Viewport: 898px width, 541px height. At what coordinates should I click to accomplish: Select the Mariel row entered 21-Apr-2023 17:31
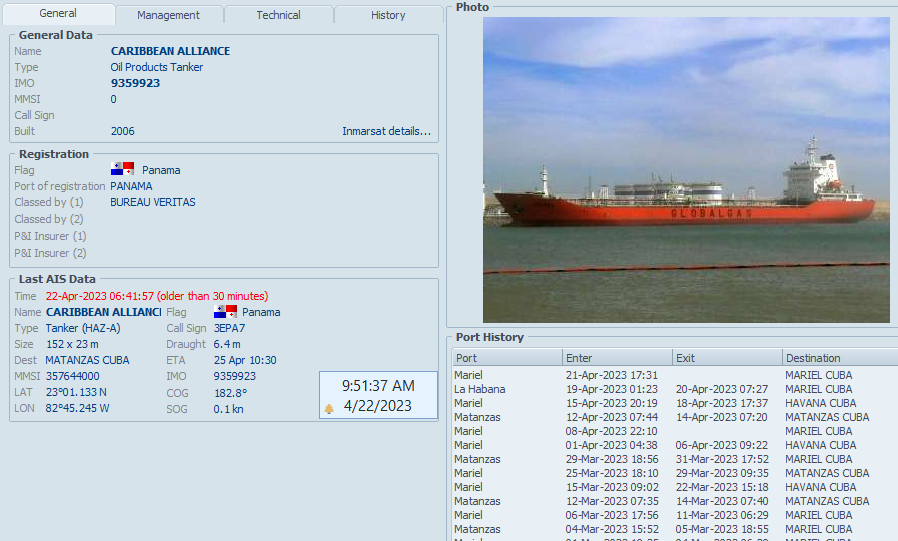(x=675, y=375)
